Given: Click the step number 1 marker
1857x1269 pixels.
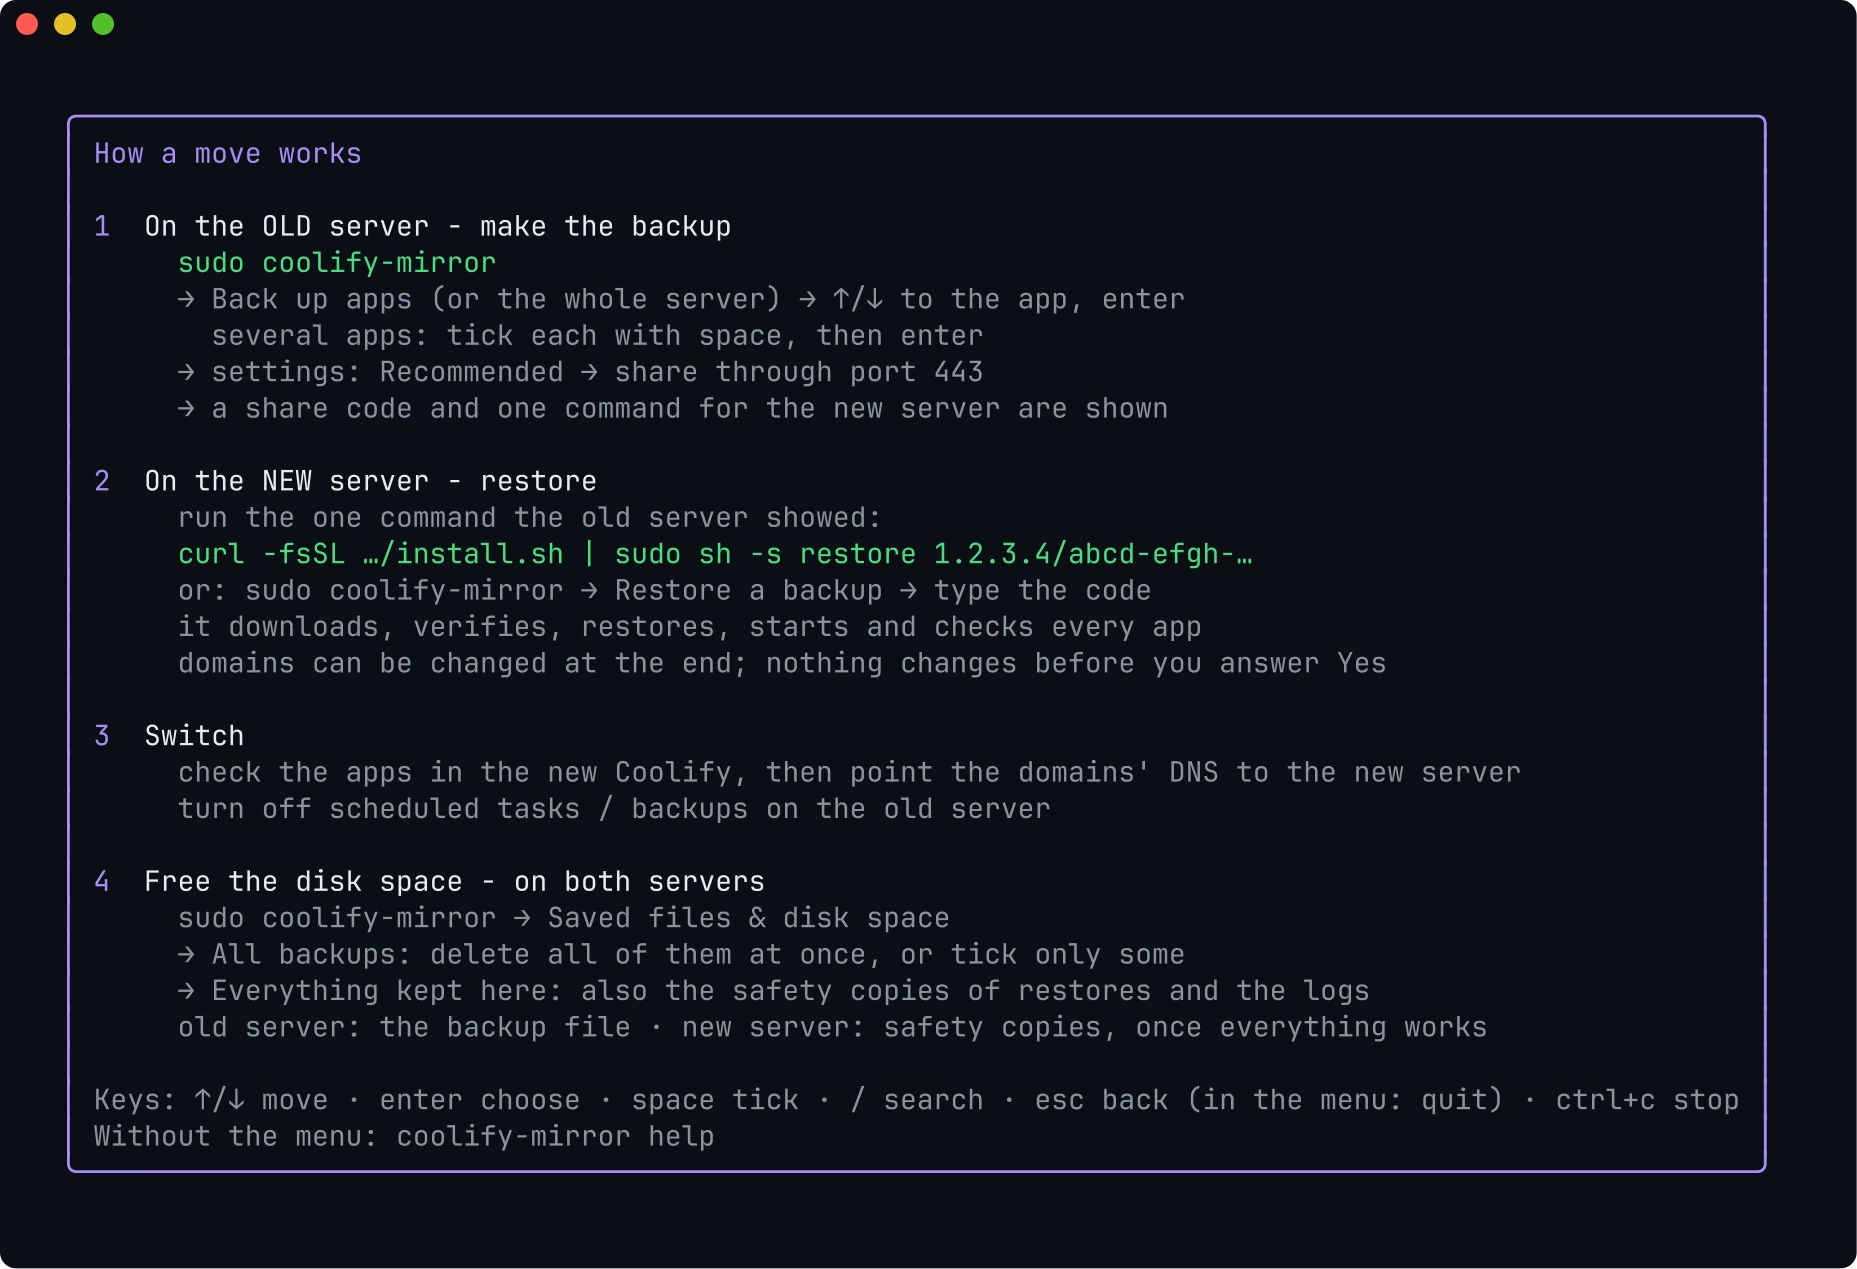Looking at the screenshot, I should coord(102,226).
